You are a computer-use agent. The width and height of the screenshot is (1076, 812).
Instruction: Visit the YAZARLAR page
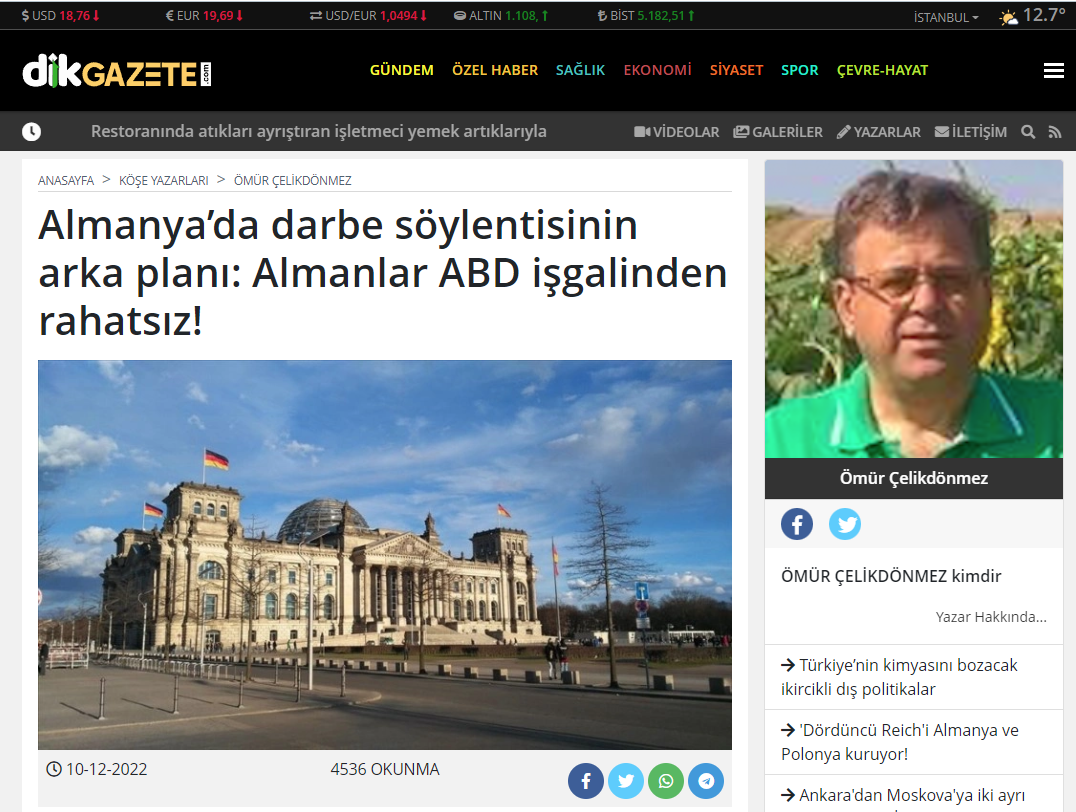(879, 132)
